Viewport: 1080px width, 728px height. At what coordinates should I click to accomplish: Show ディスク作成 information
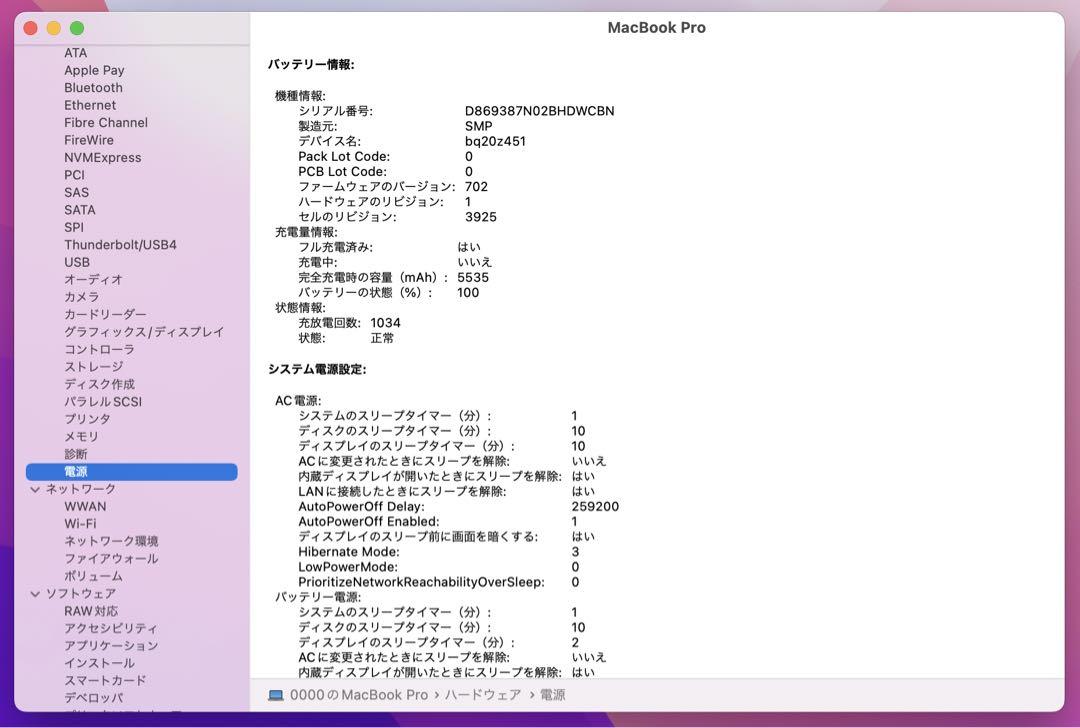(x=100, y=384)
